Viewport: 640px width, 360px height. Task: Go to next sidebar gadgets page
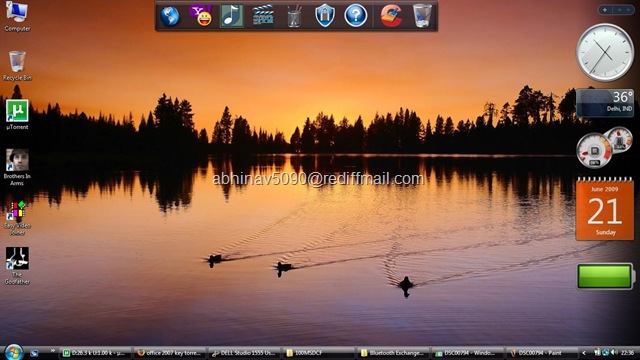pyautogui.click(x=628, y=10)
